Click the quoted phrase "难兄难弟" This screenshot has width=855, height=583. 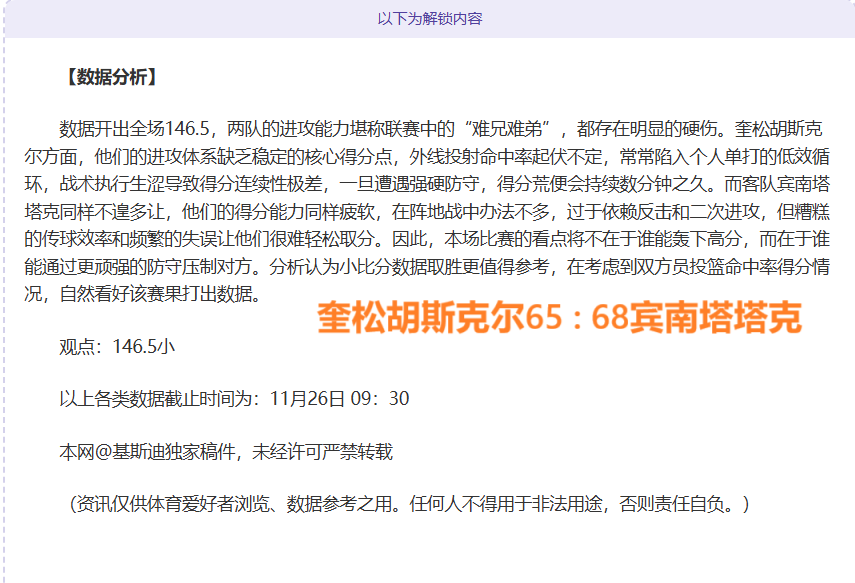coord(514,129)
